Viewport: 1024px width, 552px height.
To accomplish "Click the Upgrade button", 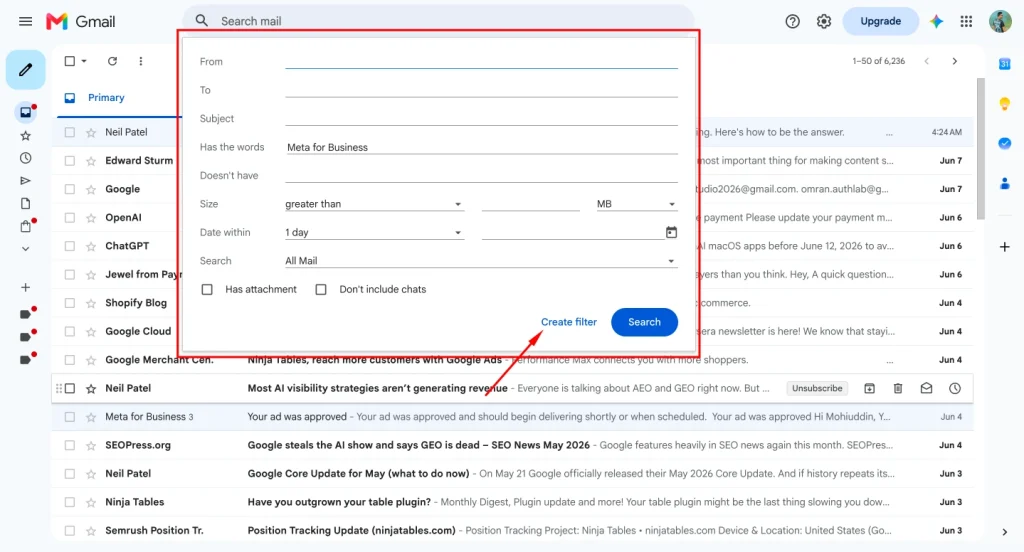I will pyautogui.click(x=880, y=22).
